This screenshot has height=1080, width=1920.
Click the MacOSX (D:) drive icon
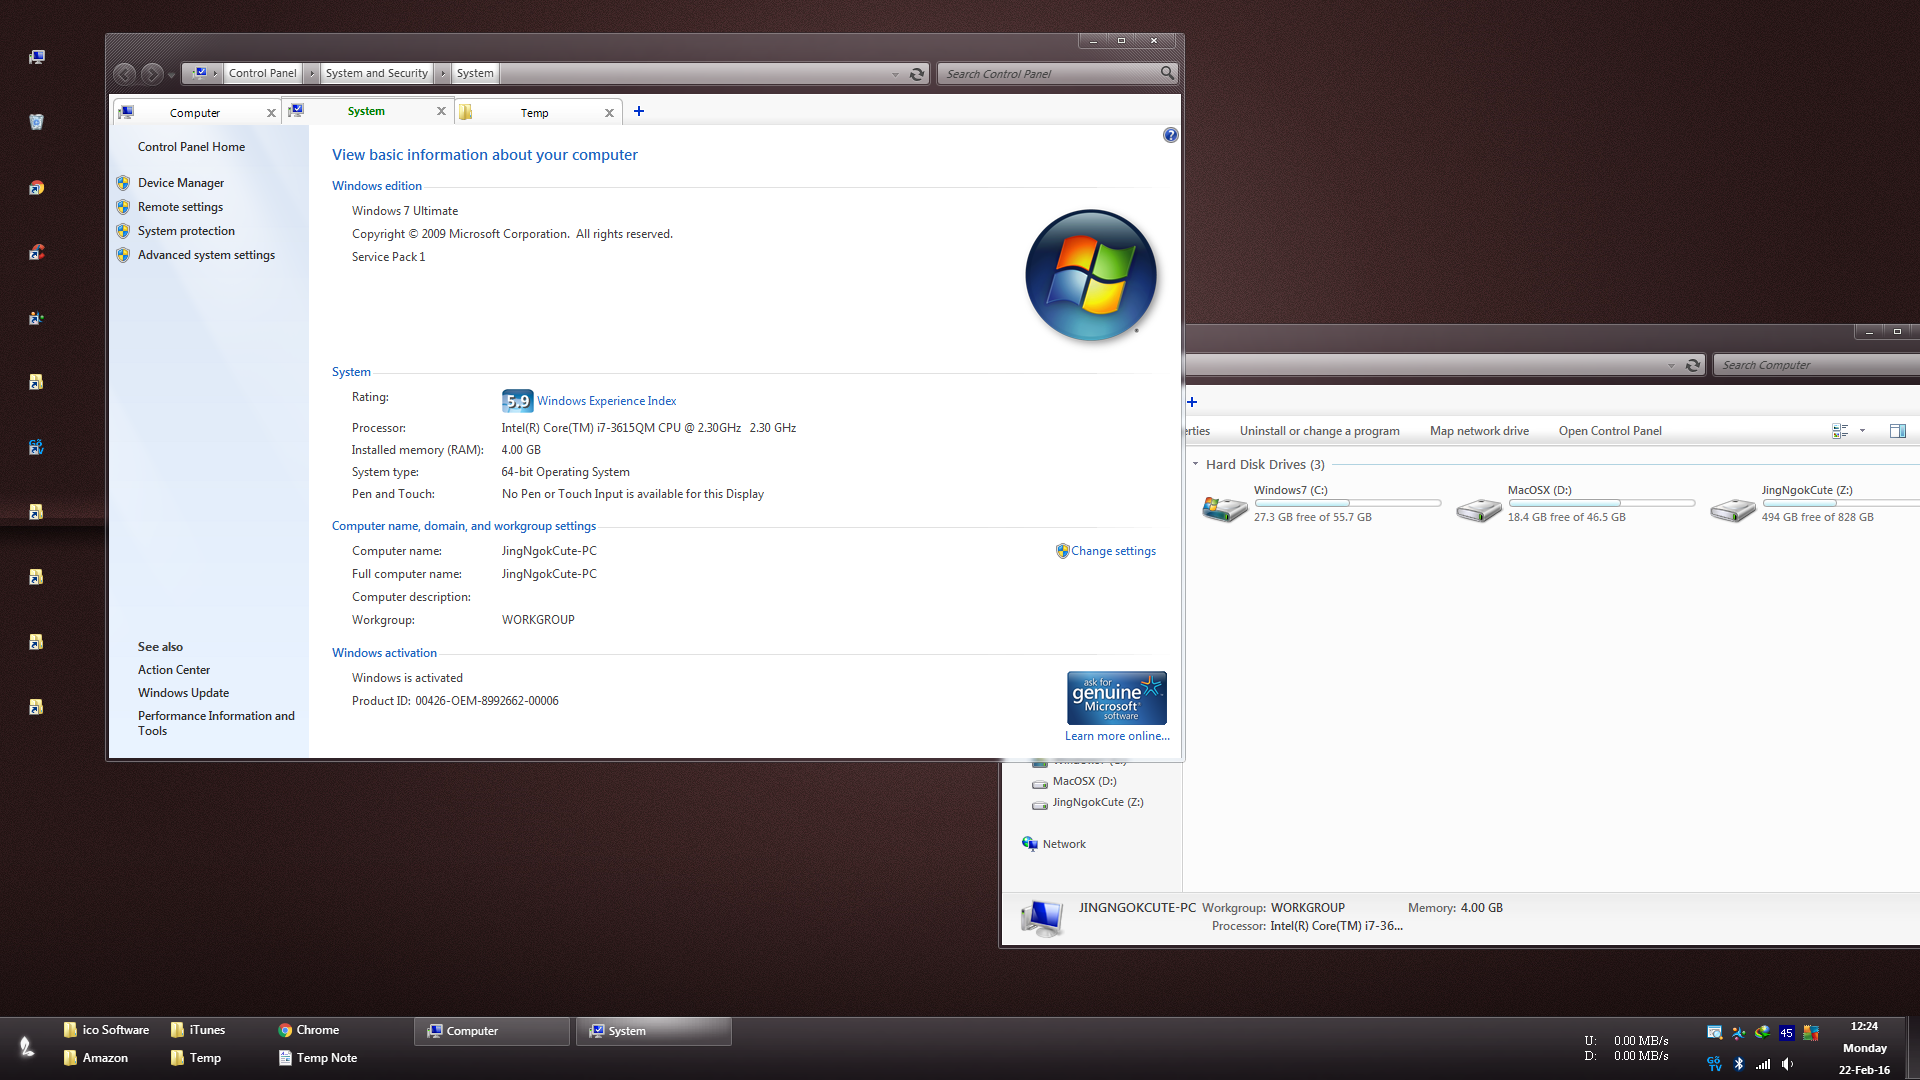[x=1478, y=510]
